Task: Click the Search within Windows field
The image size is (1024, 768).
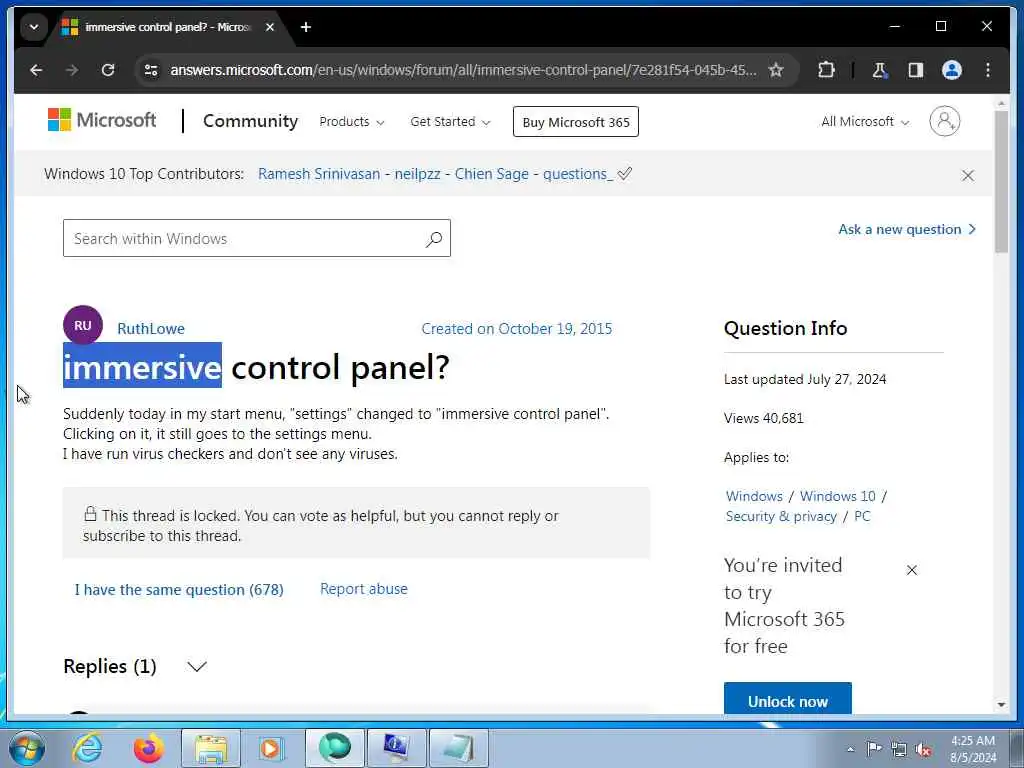Action: [257, 238]
